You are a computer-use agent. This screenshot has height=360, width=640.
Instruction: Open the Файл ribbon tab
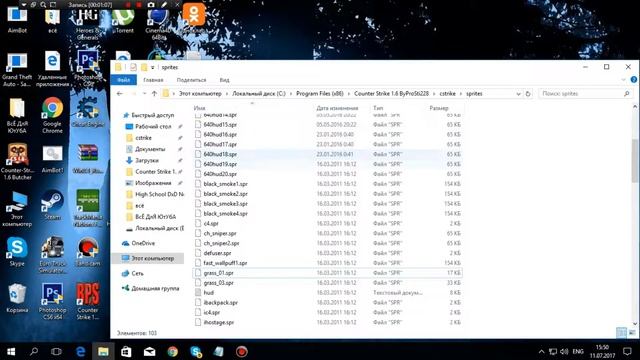pos(124,80)
